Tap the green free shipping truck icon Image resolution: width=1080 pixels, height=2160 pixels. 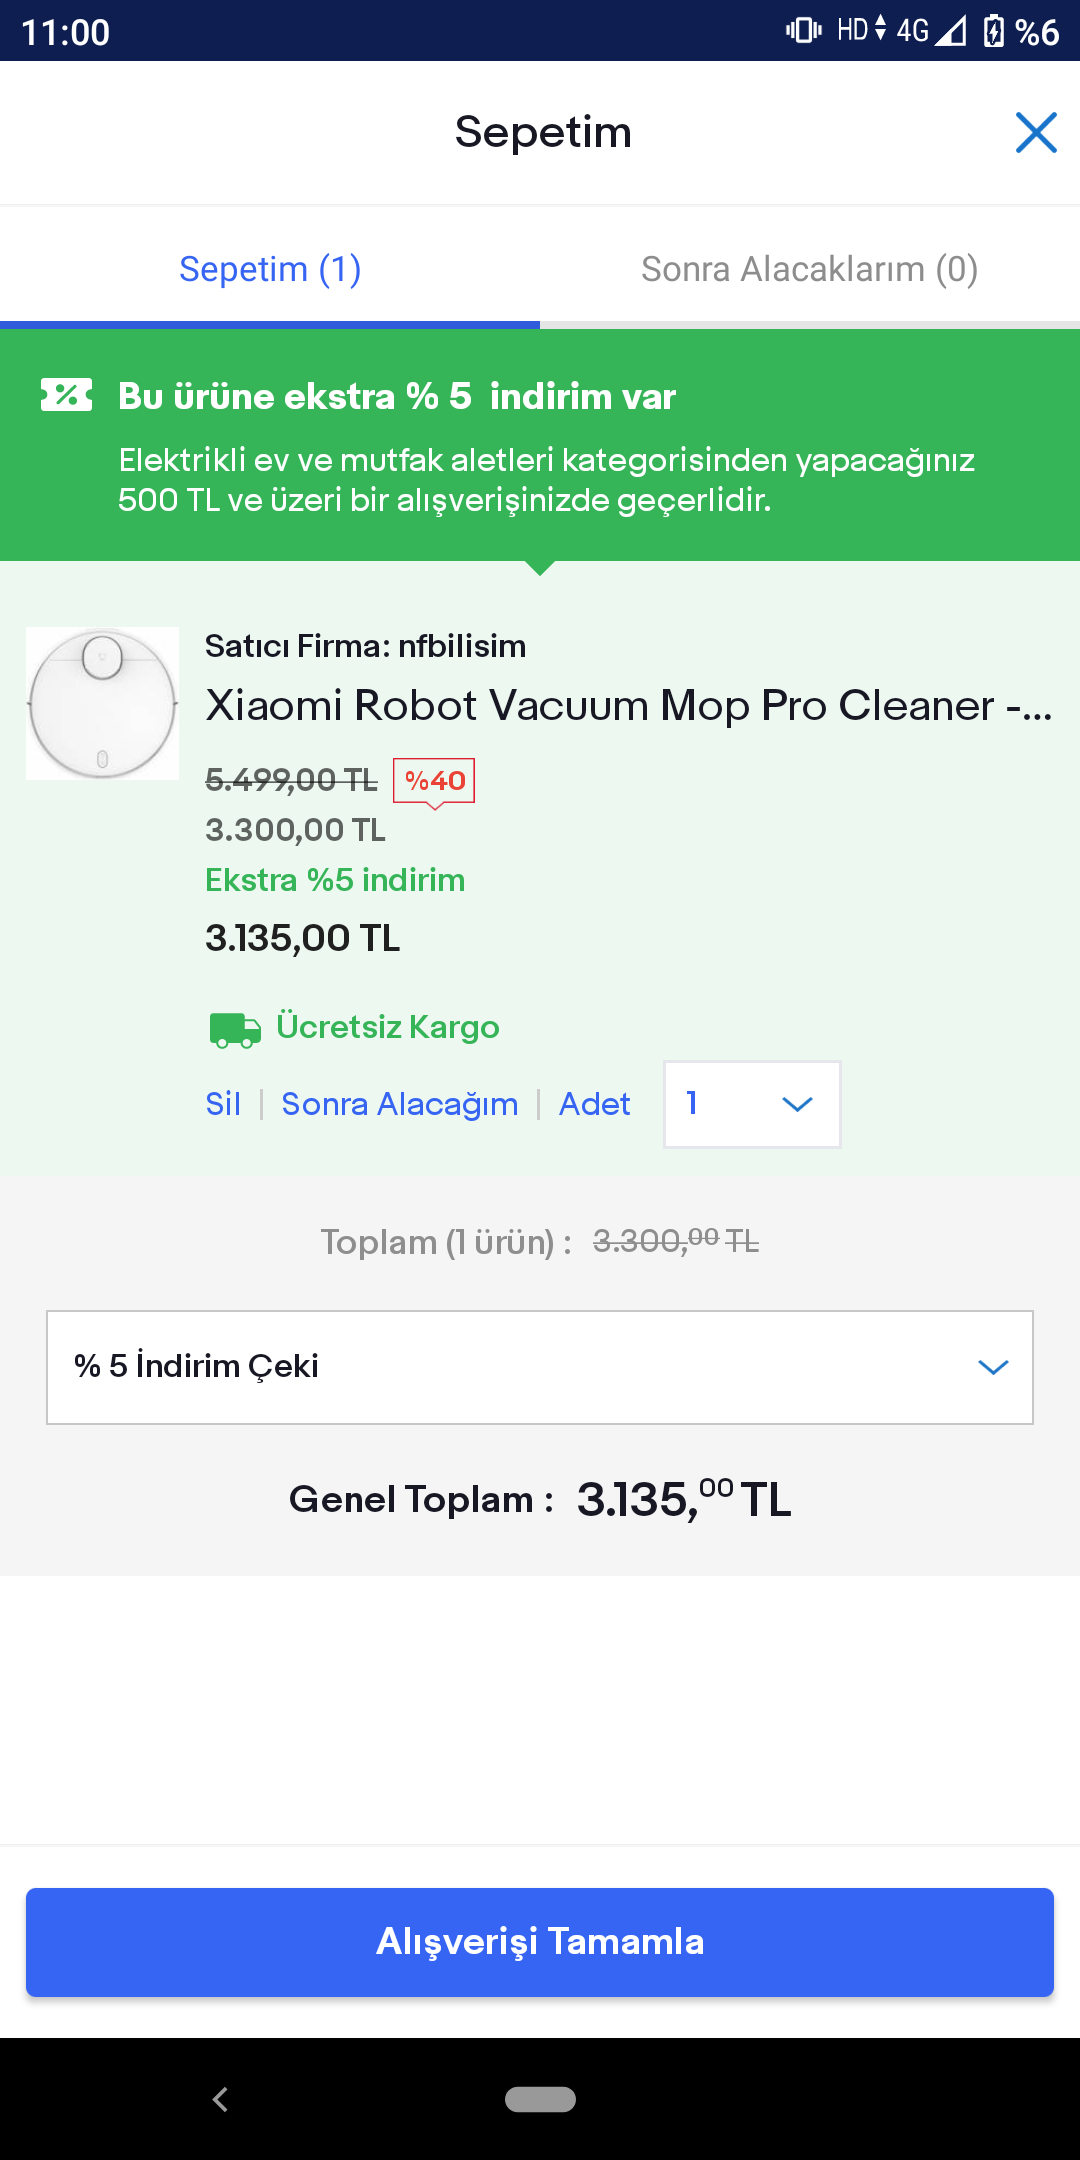[x=235, y=1029]
